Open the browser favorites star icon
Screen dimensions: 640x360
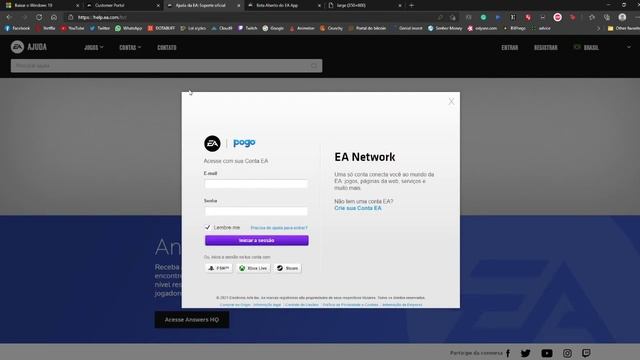click(592, 17)
